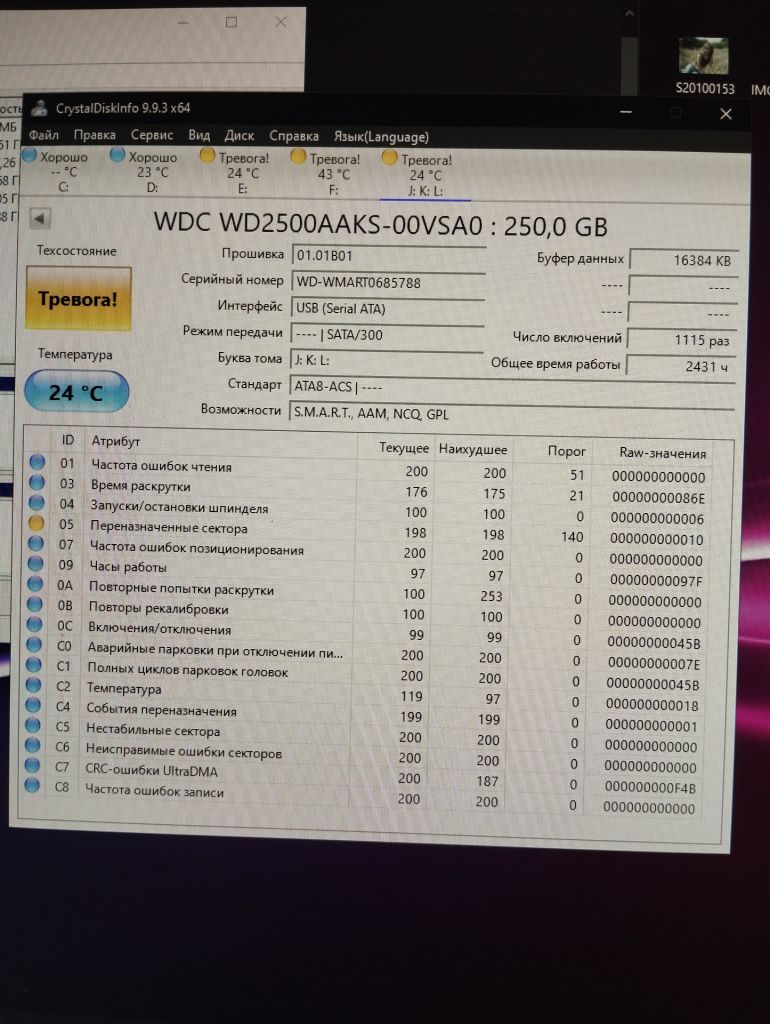Click status icon for Частота ошибок записи
This screenshot has width=770, height=1024.
[x=32, y=786]
